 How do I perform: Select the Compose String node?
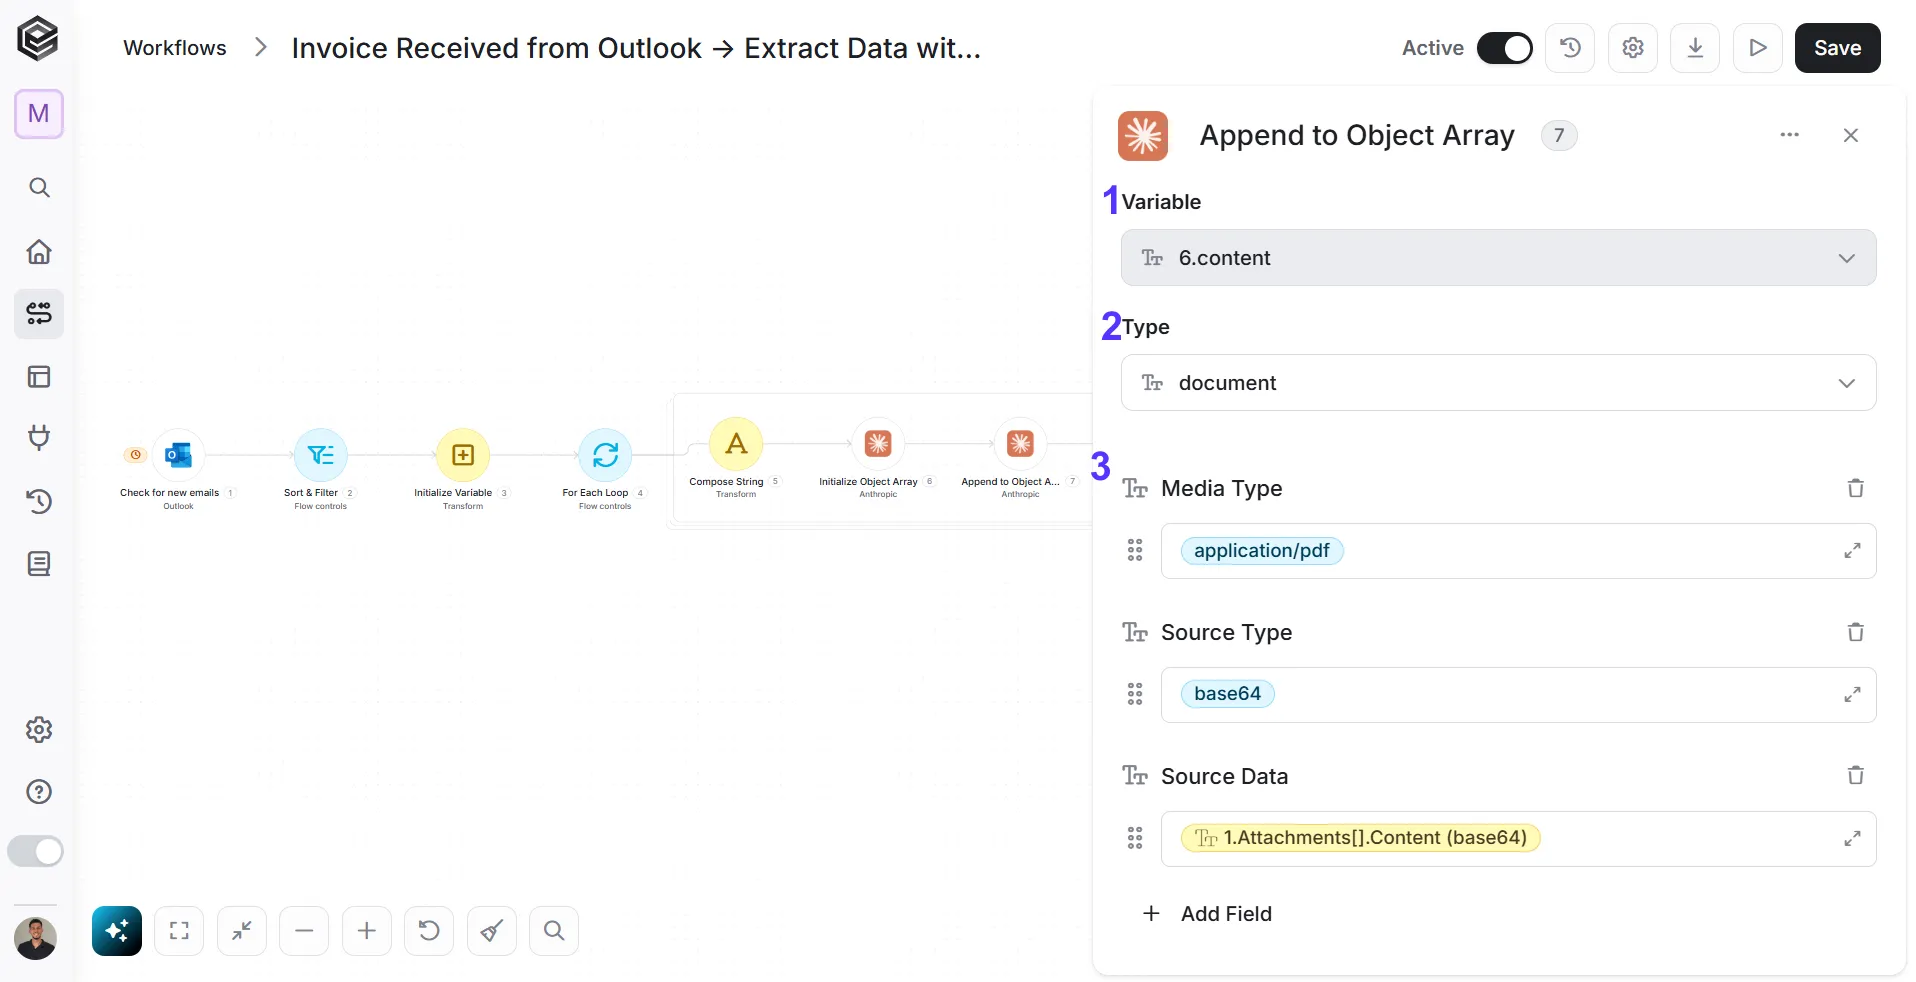pos(736,444)
